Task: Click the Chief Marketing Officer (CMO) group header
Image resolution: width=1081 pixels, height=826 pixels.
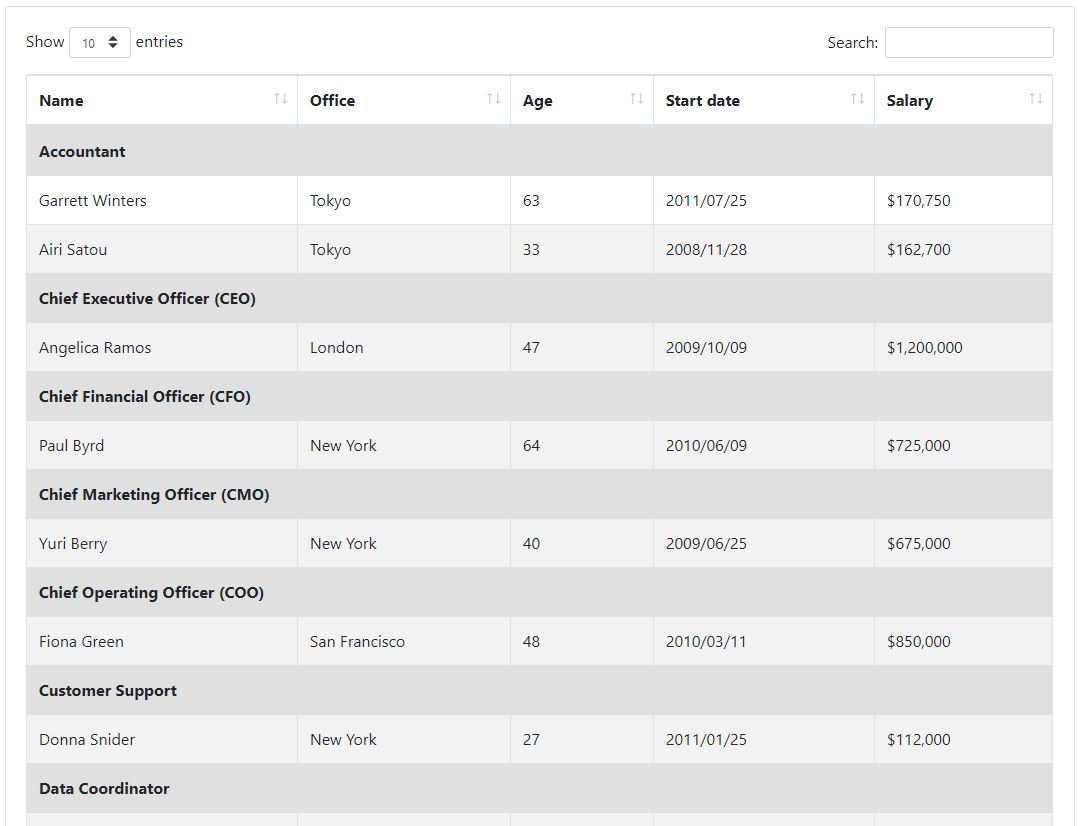Action: 539,494
